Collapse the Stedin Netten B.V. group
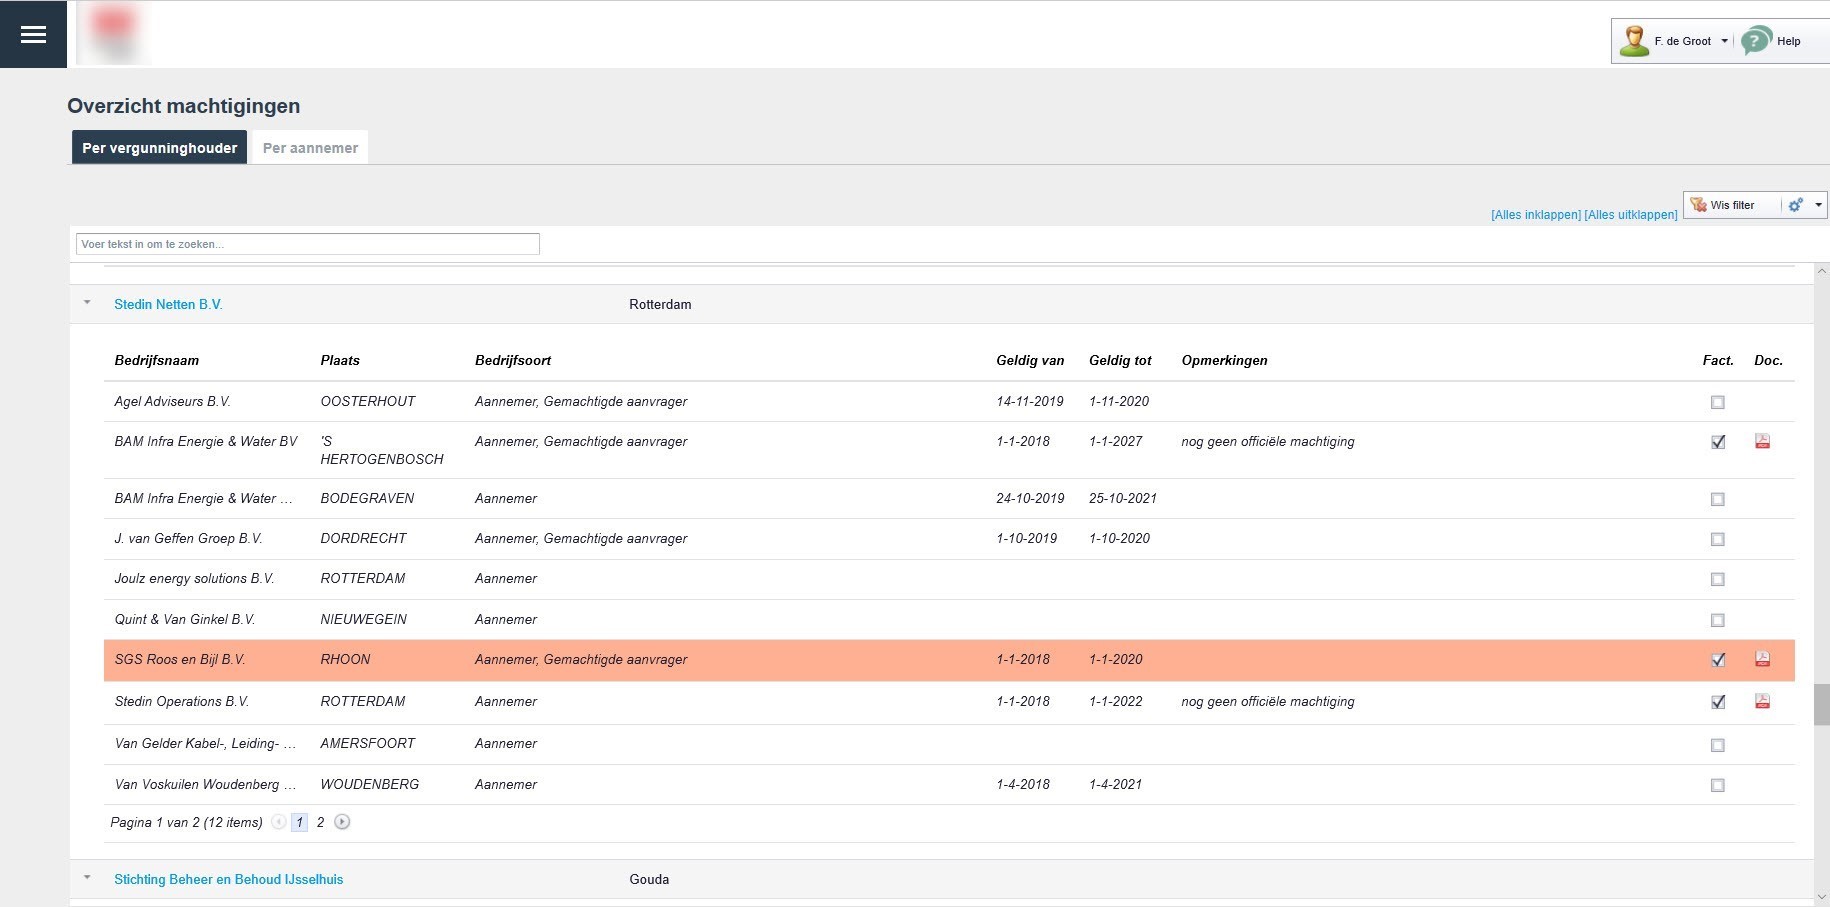 87,303
